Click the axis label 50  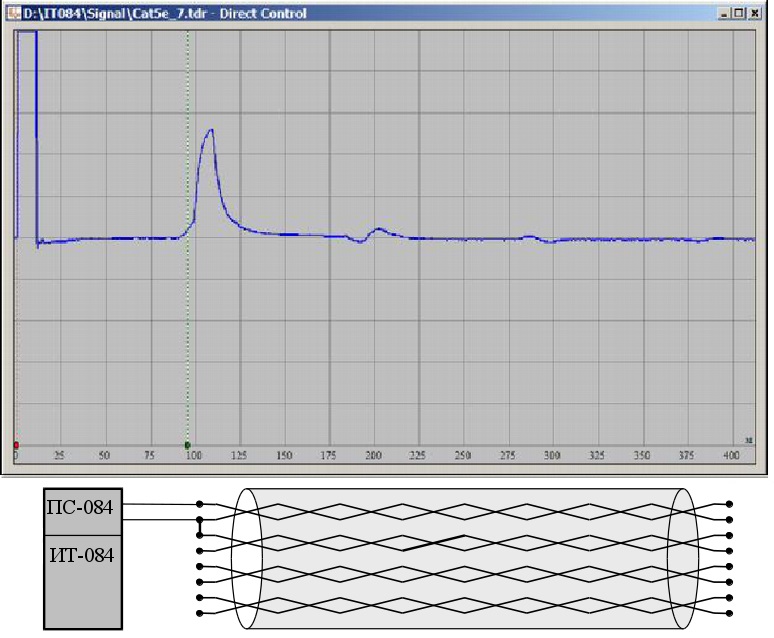(x=104, y=455)
